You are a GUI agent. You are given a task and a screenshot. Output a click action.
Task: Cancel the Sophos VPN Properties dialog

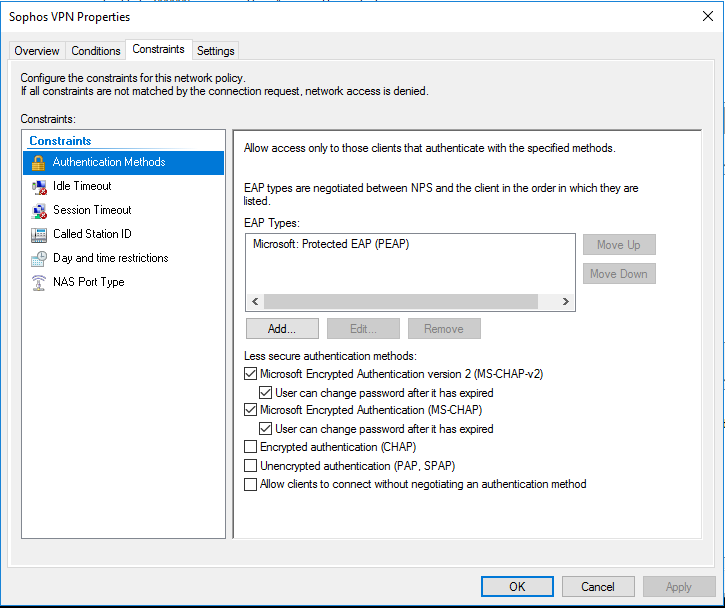click(x=598, y=587)
